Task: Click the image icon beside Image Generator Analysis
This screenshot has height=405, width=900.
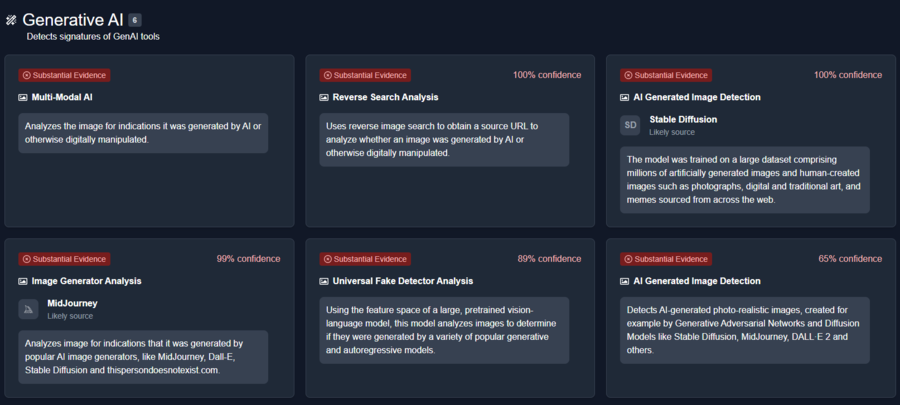Action: tap(23, 281)
